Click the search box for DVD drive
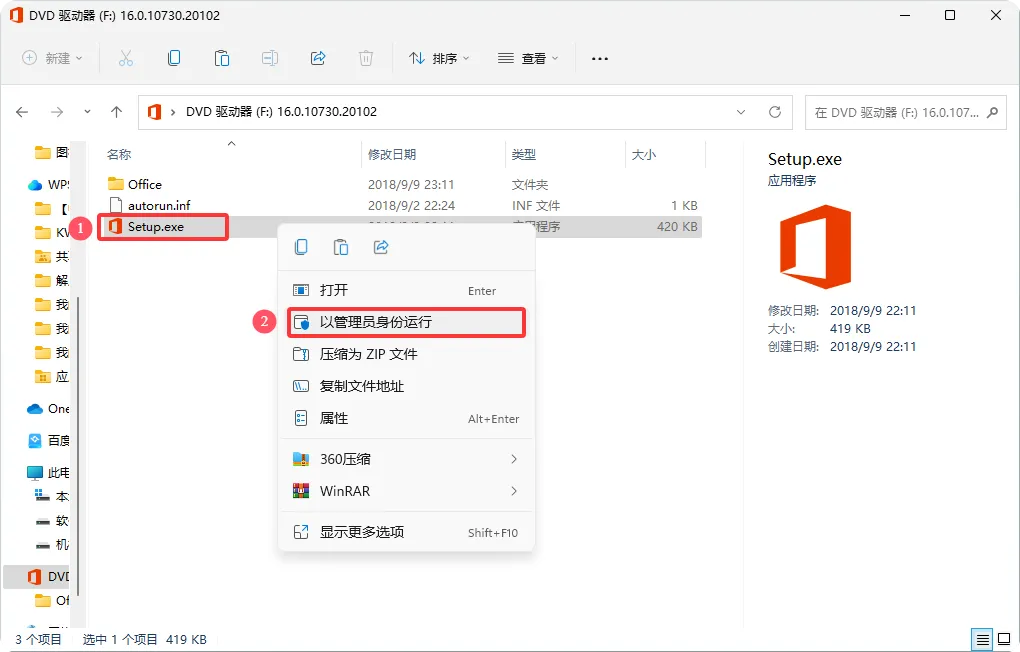The image size is (1020, 652). [906, 112]
